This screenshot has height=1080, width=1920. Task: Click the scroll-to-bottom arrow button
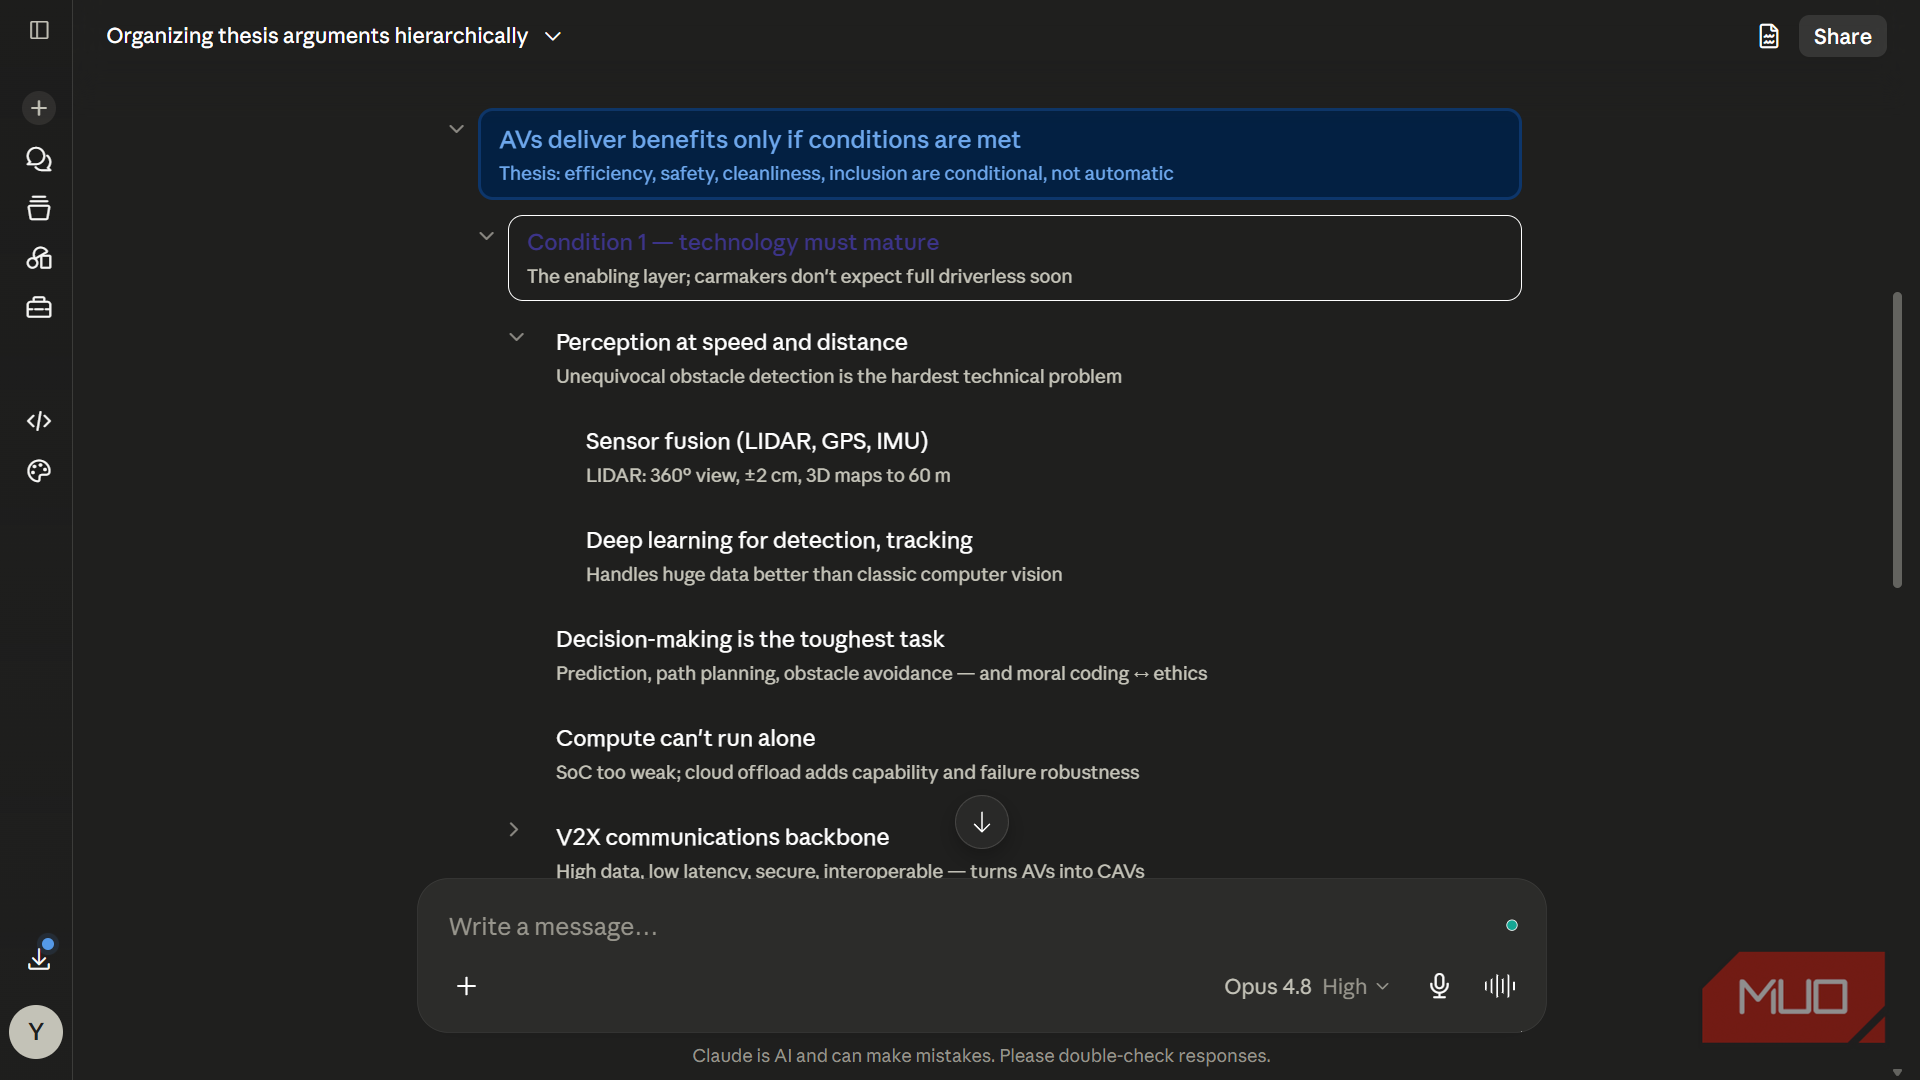click(982, 822)
